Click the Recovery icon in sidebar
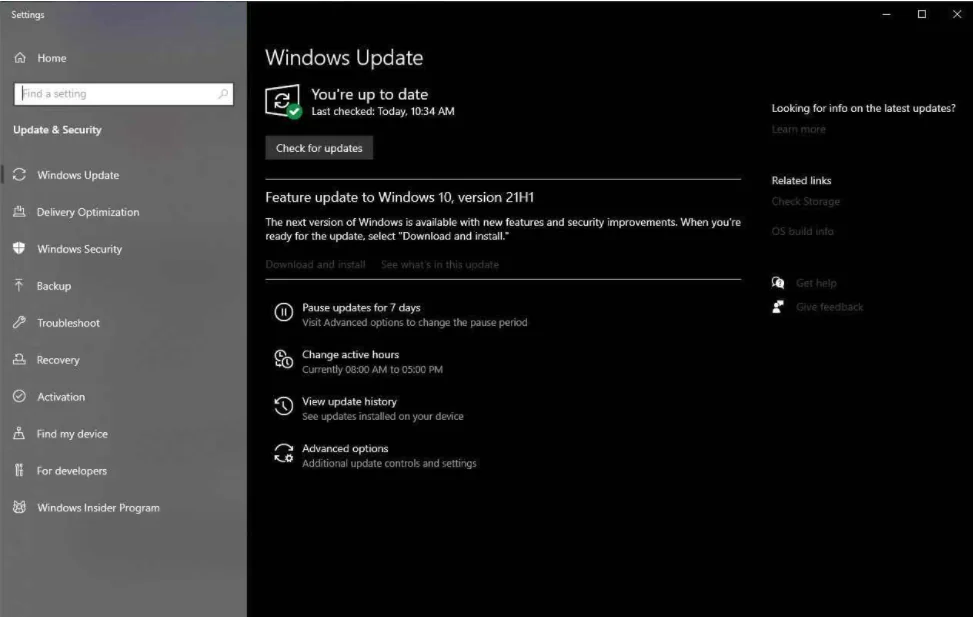The width and height of the screenshot is (973, 617). (x=19, y=359)
